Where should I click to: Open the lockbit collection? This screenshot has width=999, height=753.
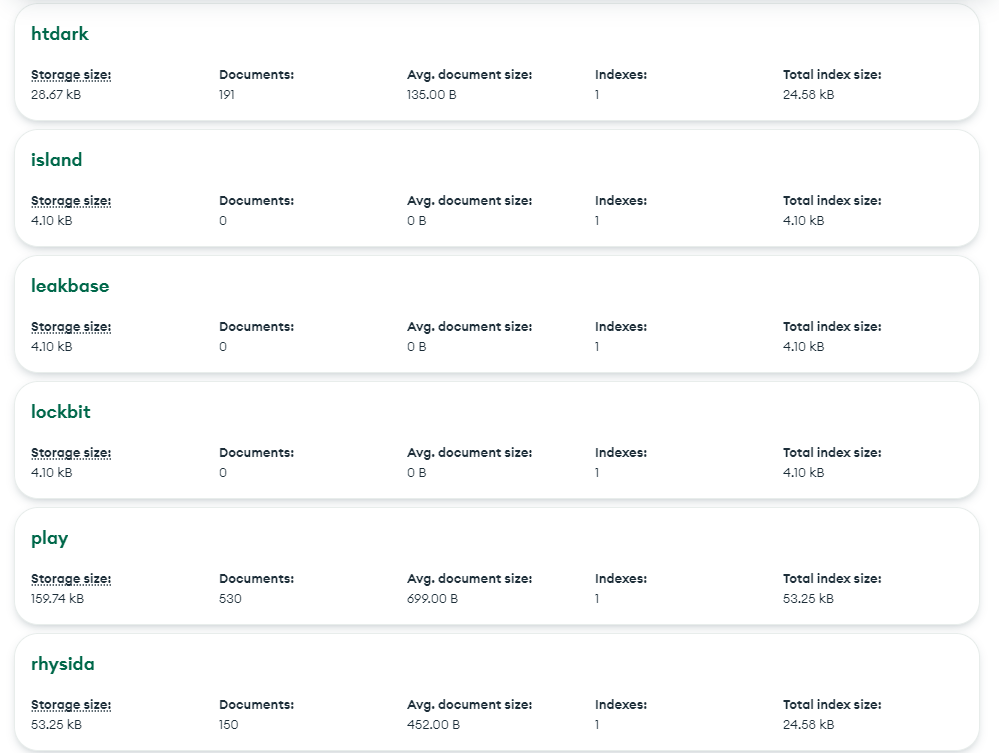(x=61, y=412)
